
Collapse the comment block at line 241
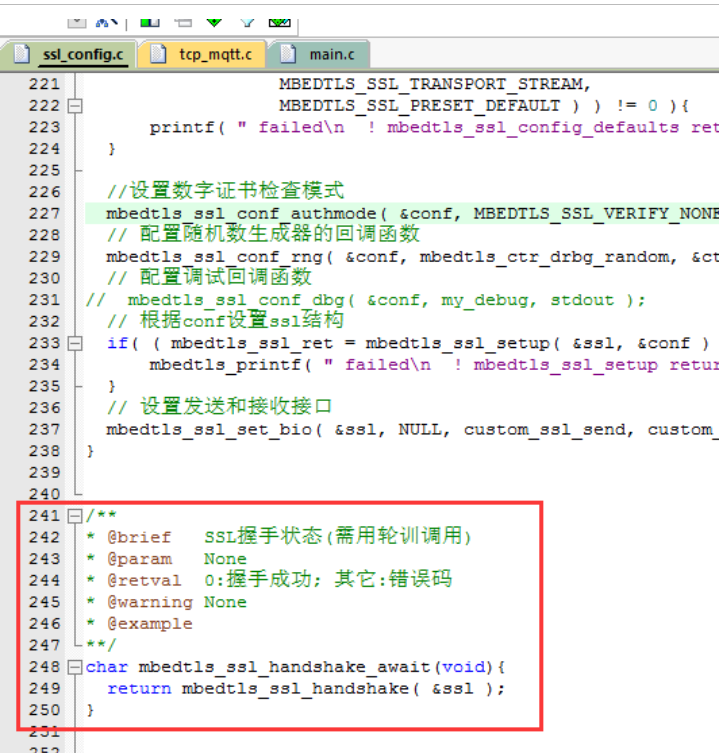[x=74, y=516]
